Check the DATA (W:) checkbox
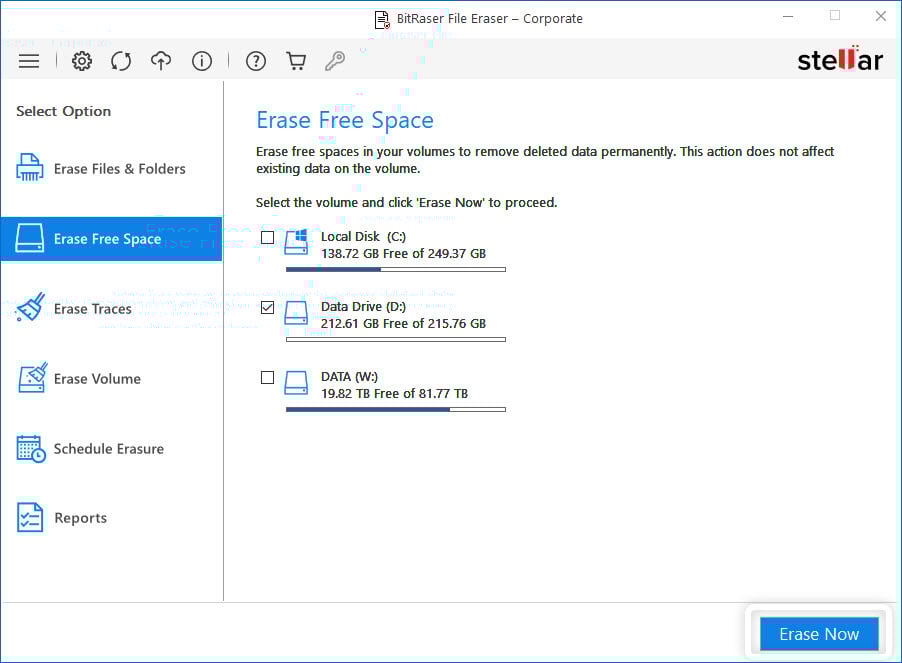The image size is (902, 663). [x=267, y=377]
